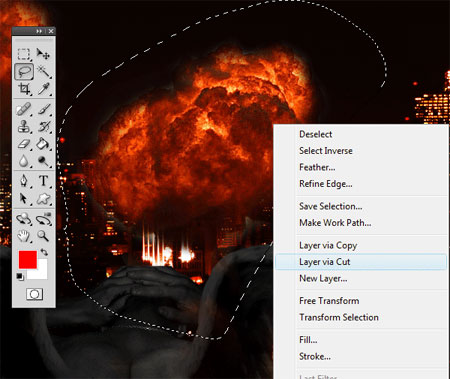
Task: Select the Brush tool
Action: click(43, 109)
